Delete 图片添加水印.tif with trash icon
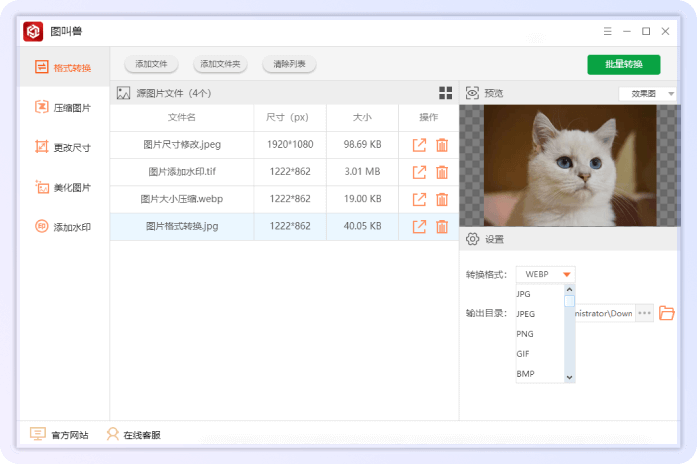The image size is (697, 464). tap(442, 172)
